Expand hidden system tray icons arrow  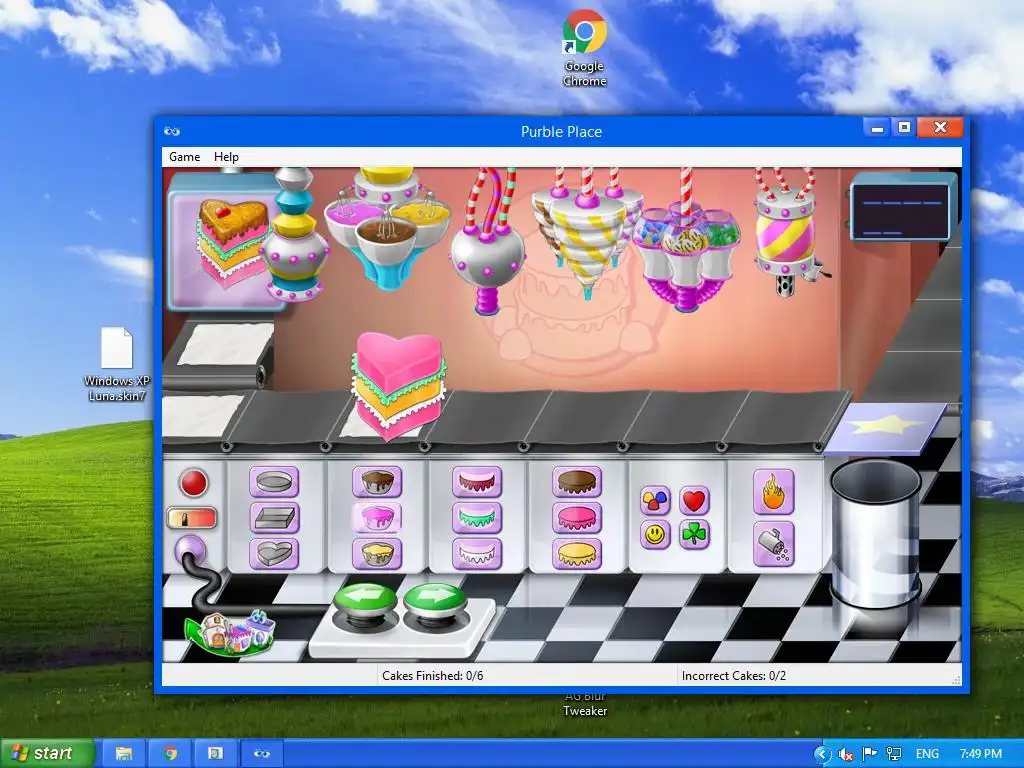tap(822, 754)
